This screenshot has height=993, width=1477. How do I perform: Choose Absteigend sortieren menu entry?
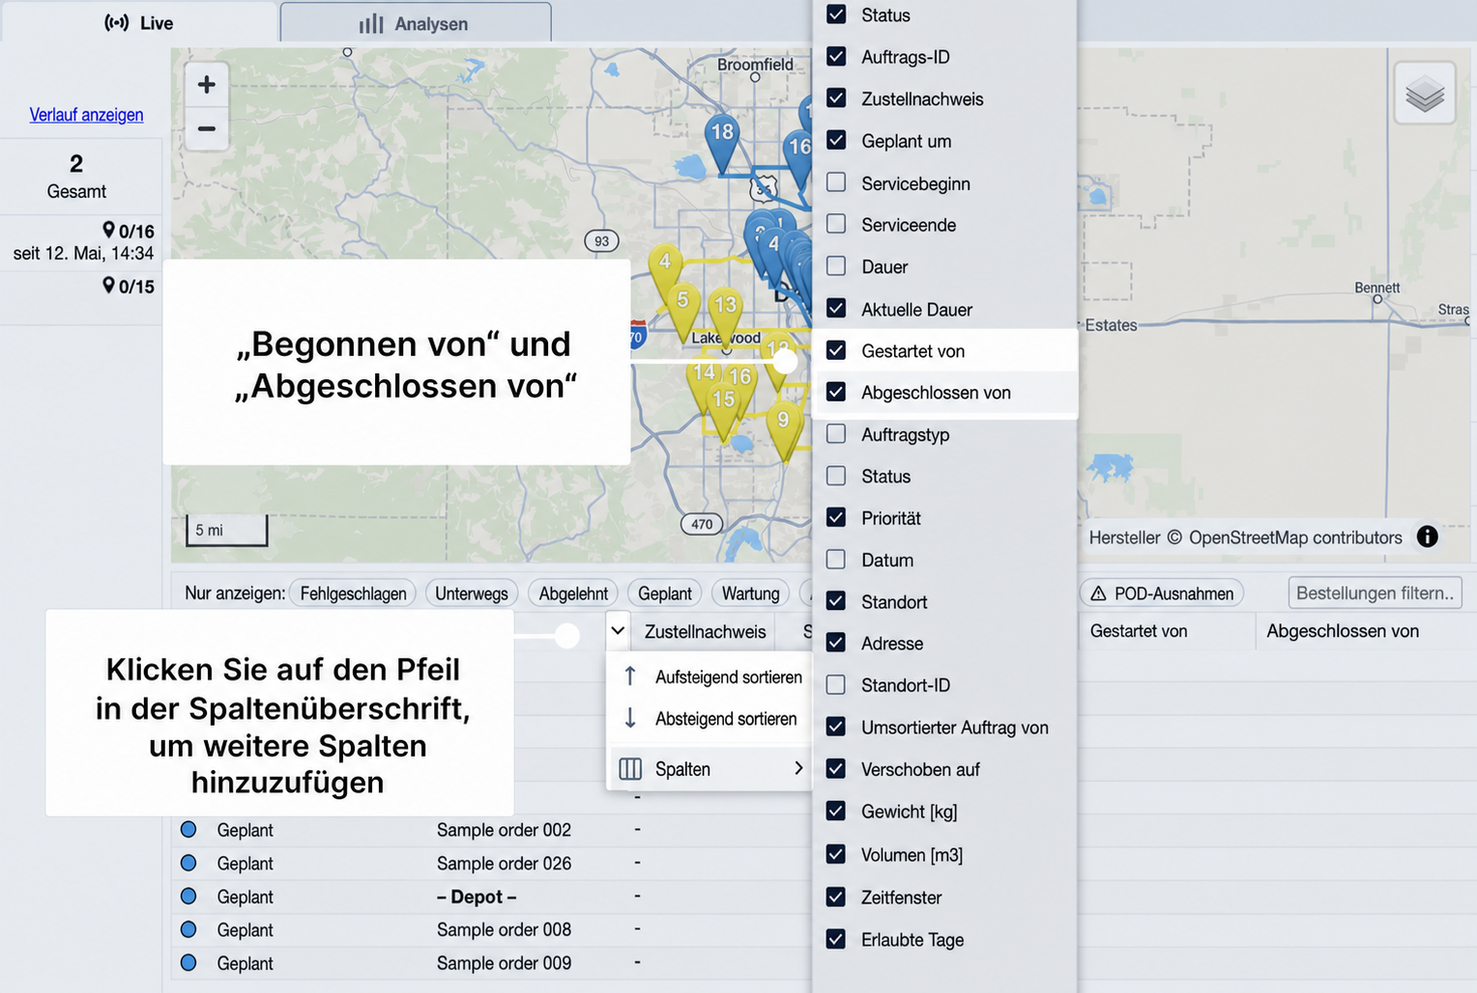(710, 718)
